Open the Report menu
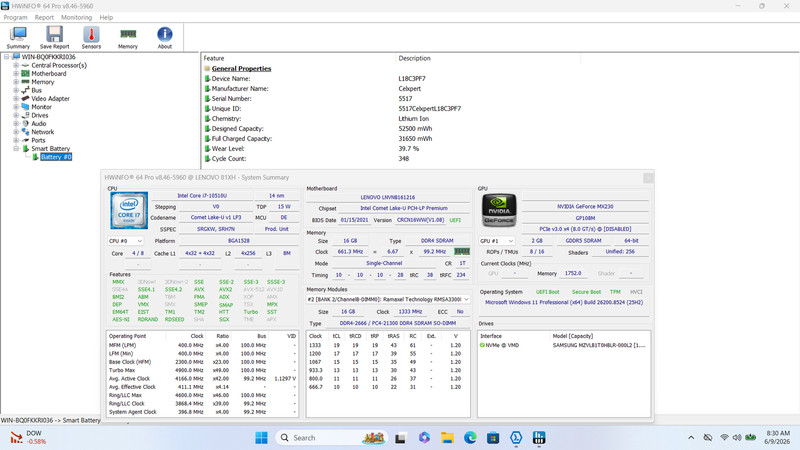The height and width of the screenshot is (450, 800). click(44, 17)
